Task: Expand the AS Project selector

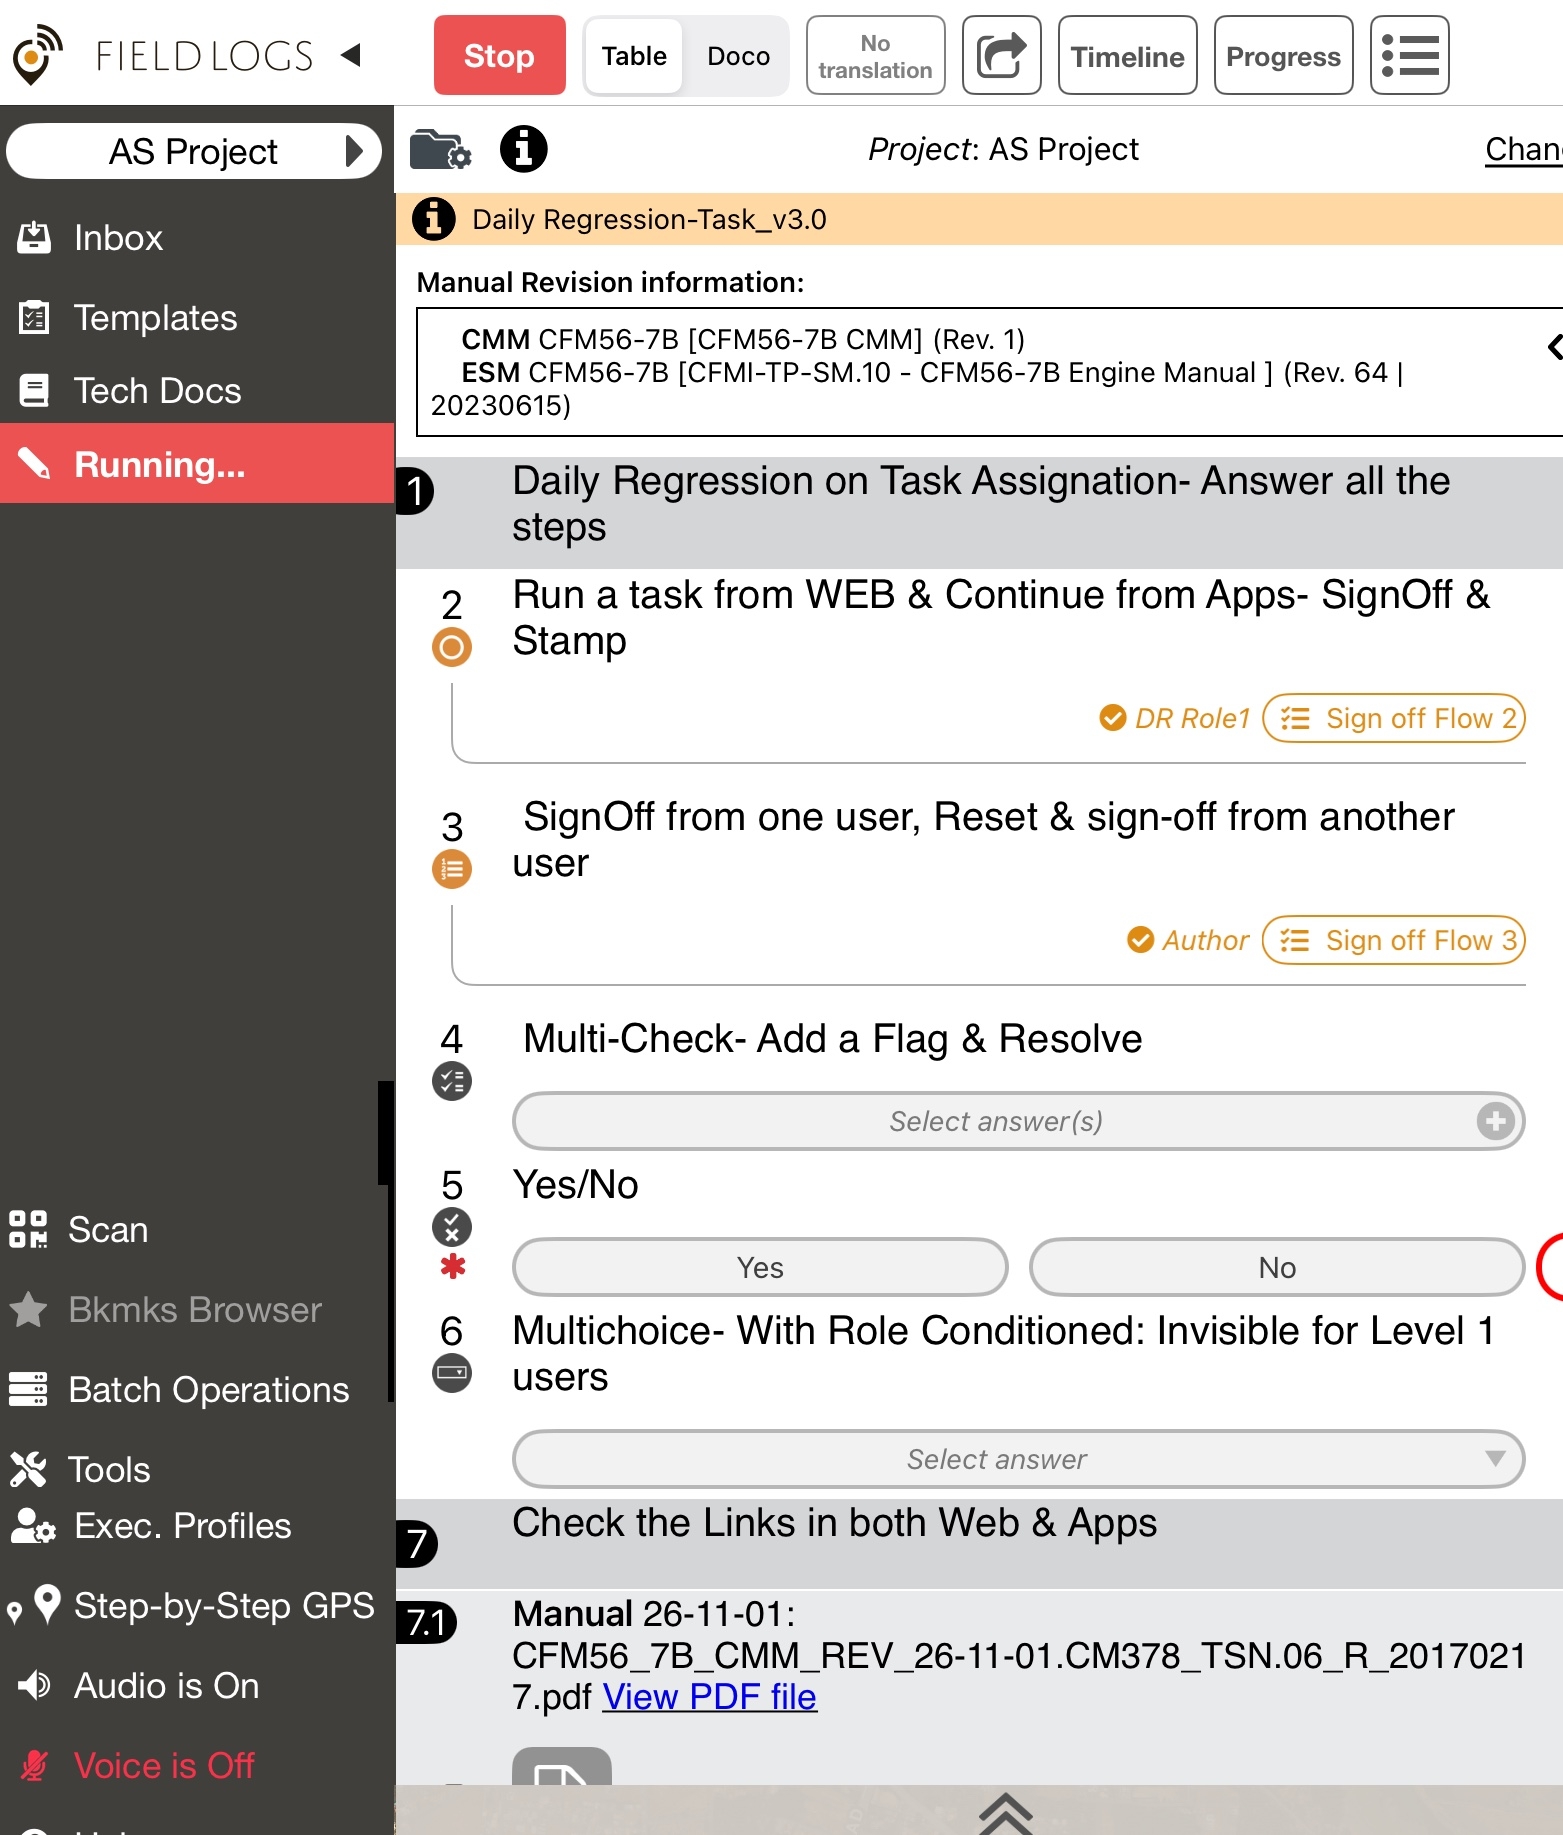Action: (x=194, y=152)
